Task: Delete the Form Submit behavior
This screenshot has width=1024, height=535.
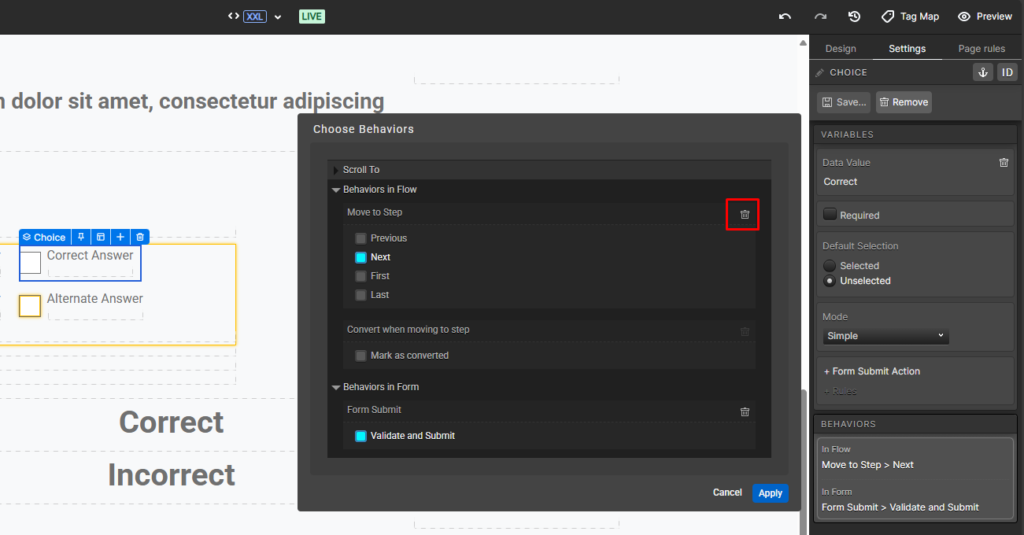Action: (x=744, y=412)
